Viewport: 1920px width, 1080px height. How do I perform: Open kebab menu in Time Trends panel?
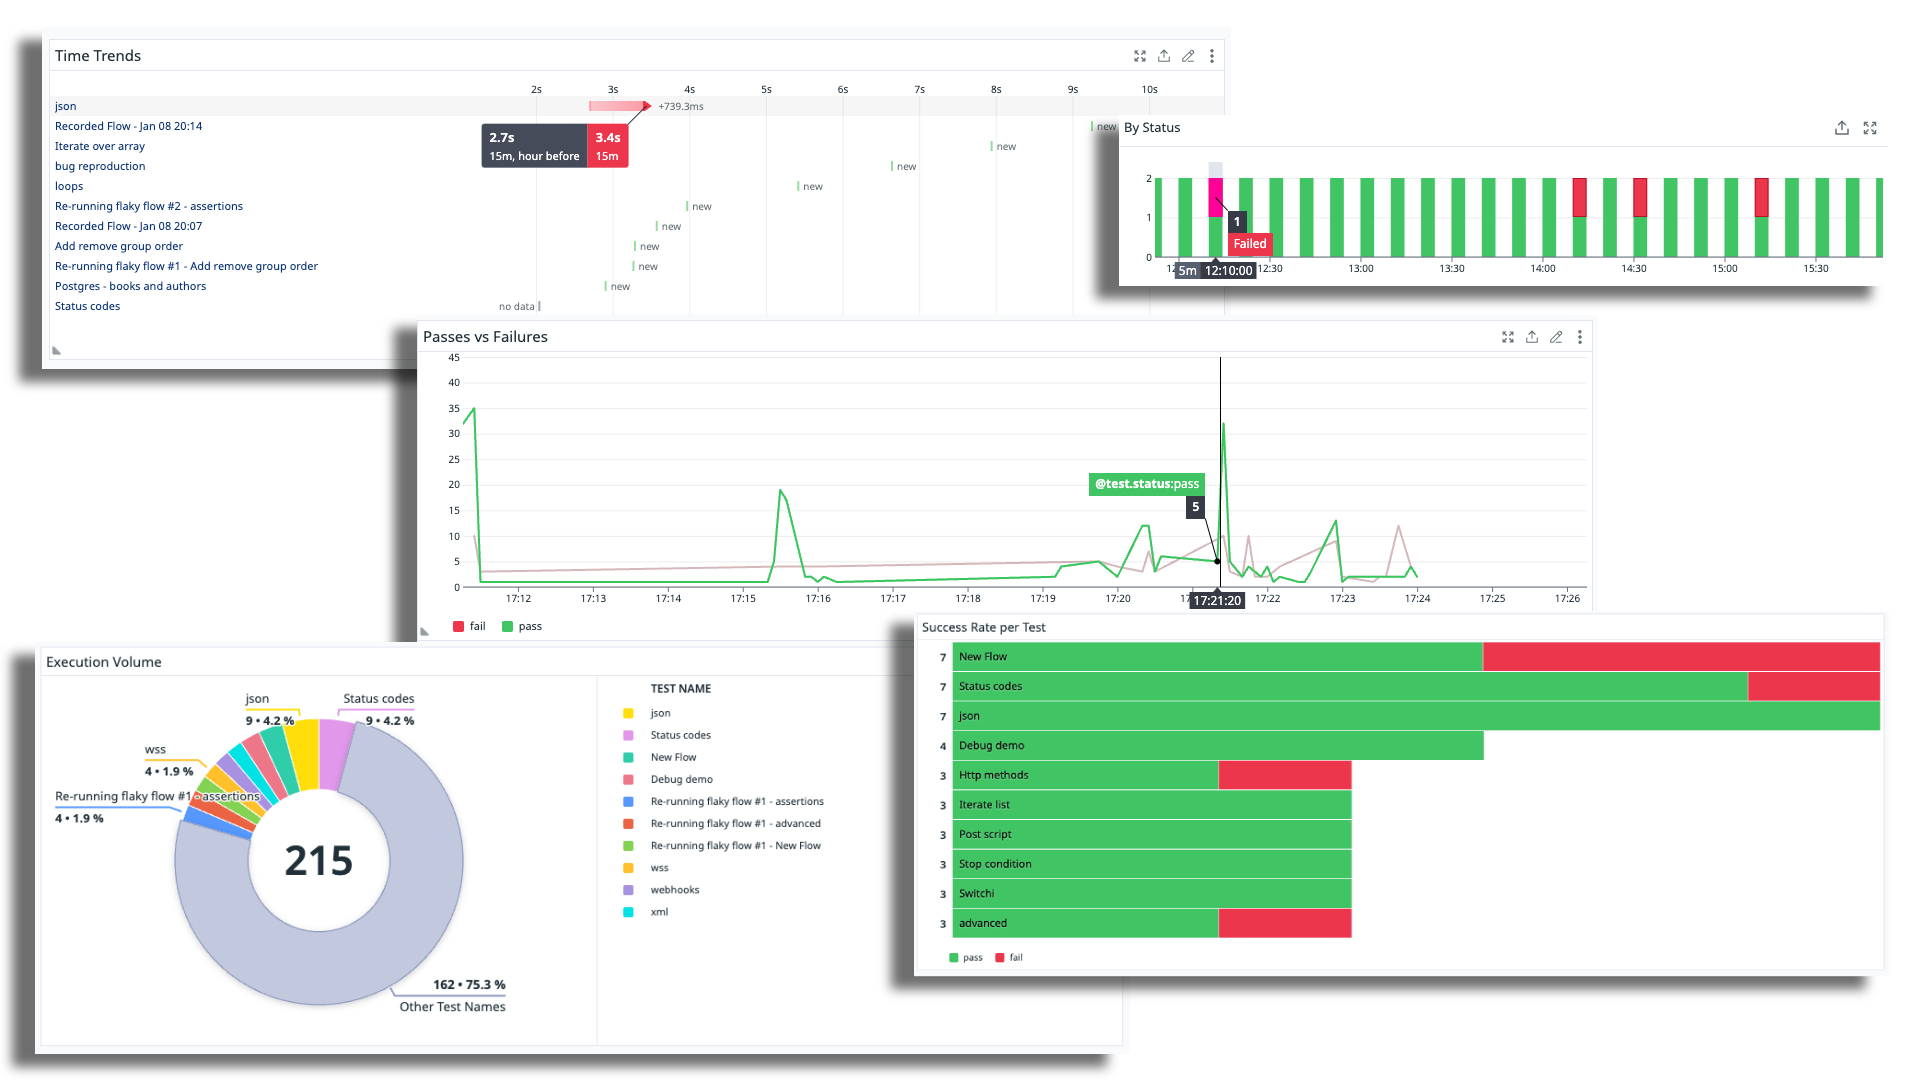click(x=1212, y=56)
